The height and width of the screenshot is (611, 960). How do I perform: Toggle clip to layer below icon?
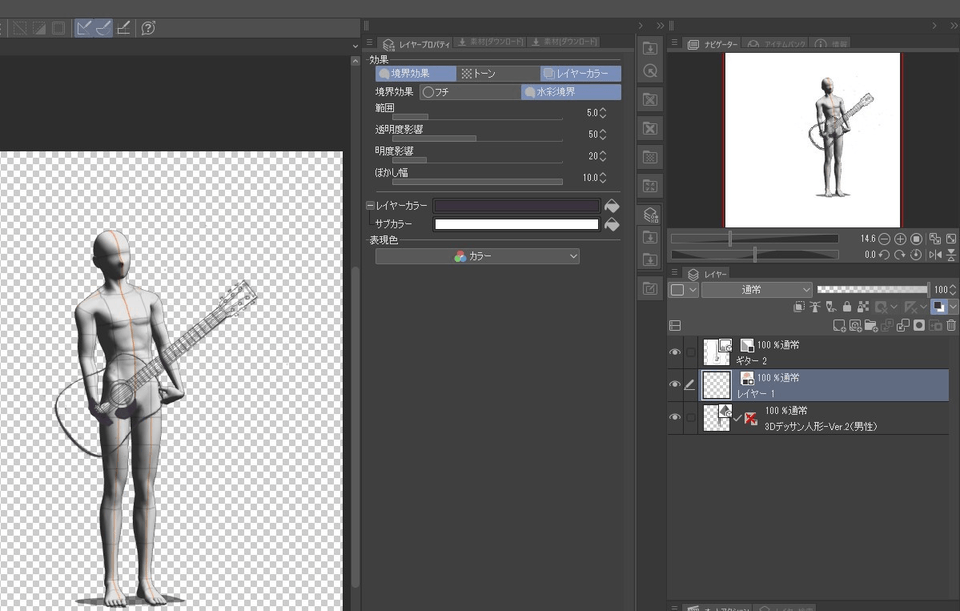click(799, 307)
